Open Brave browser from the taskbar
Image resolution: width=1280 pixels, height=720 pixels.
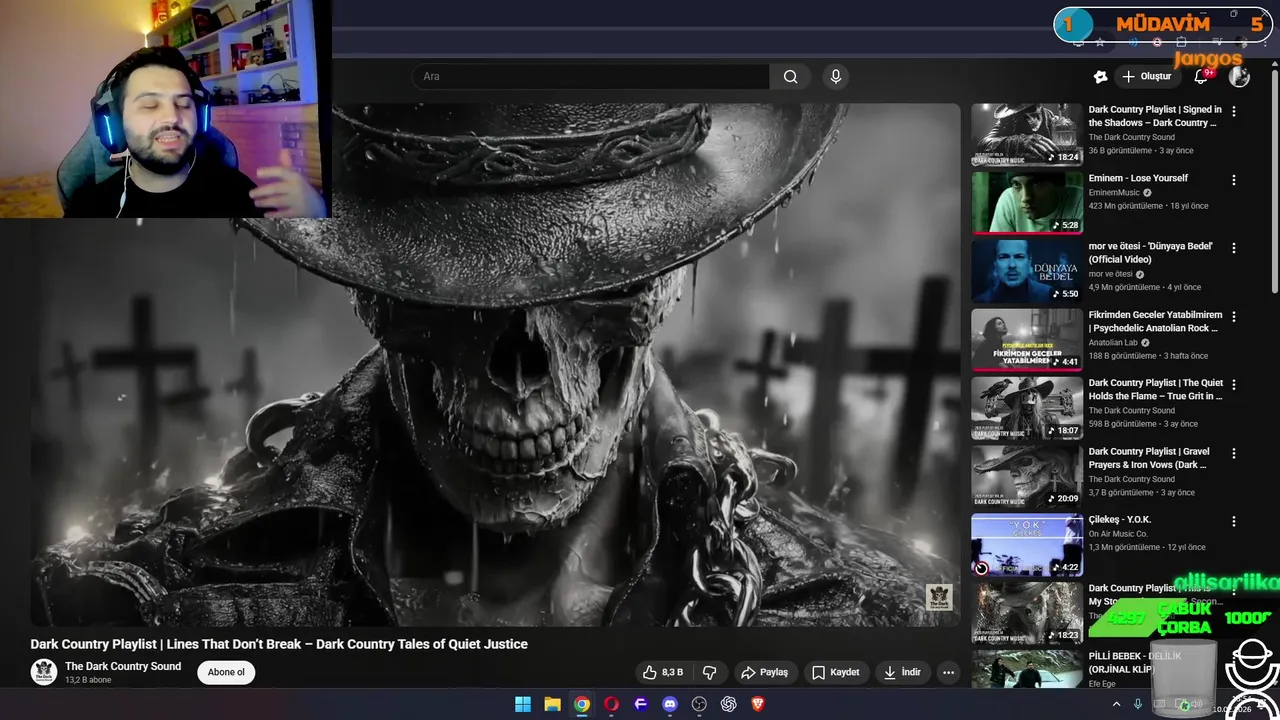coord(758,704)
